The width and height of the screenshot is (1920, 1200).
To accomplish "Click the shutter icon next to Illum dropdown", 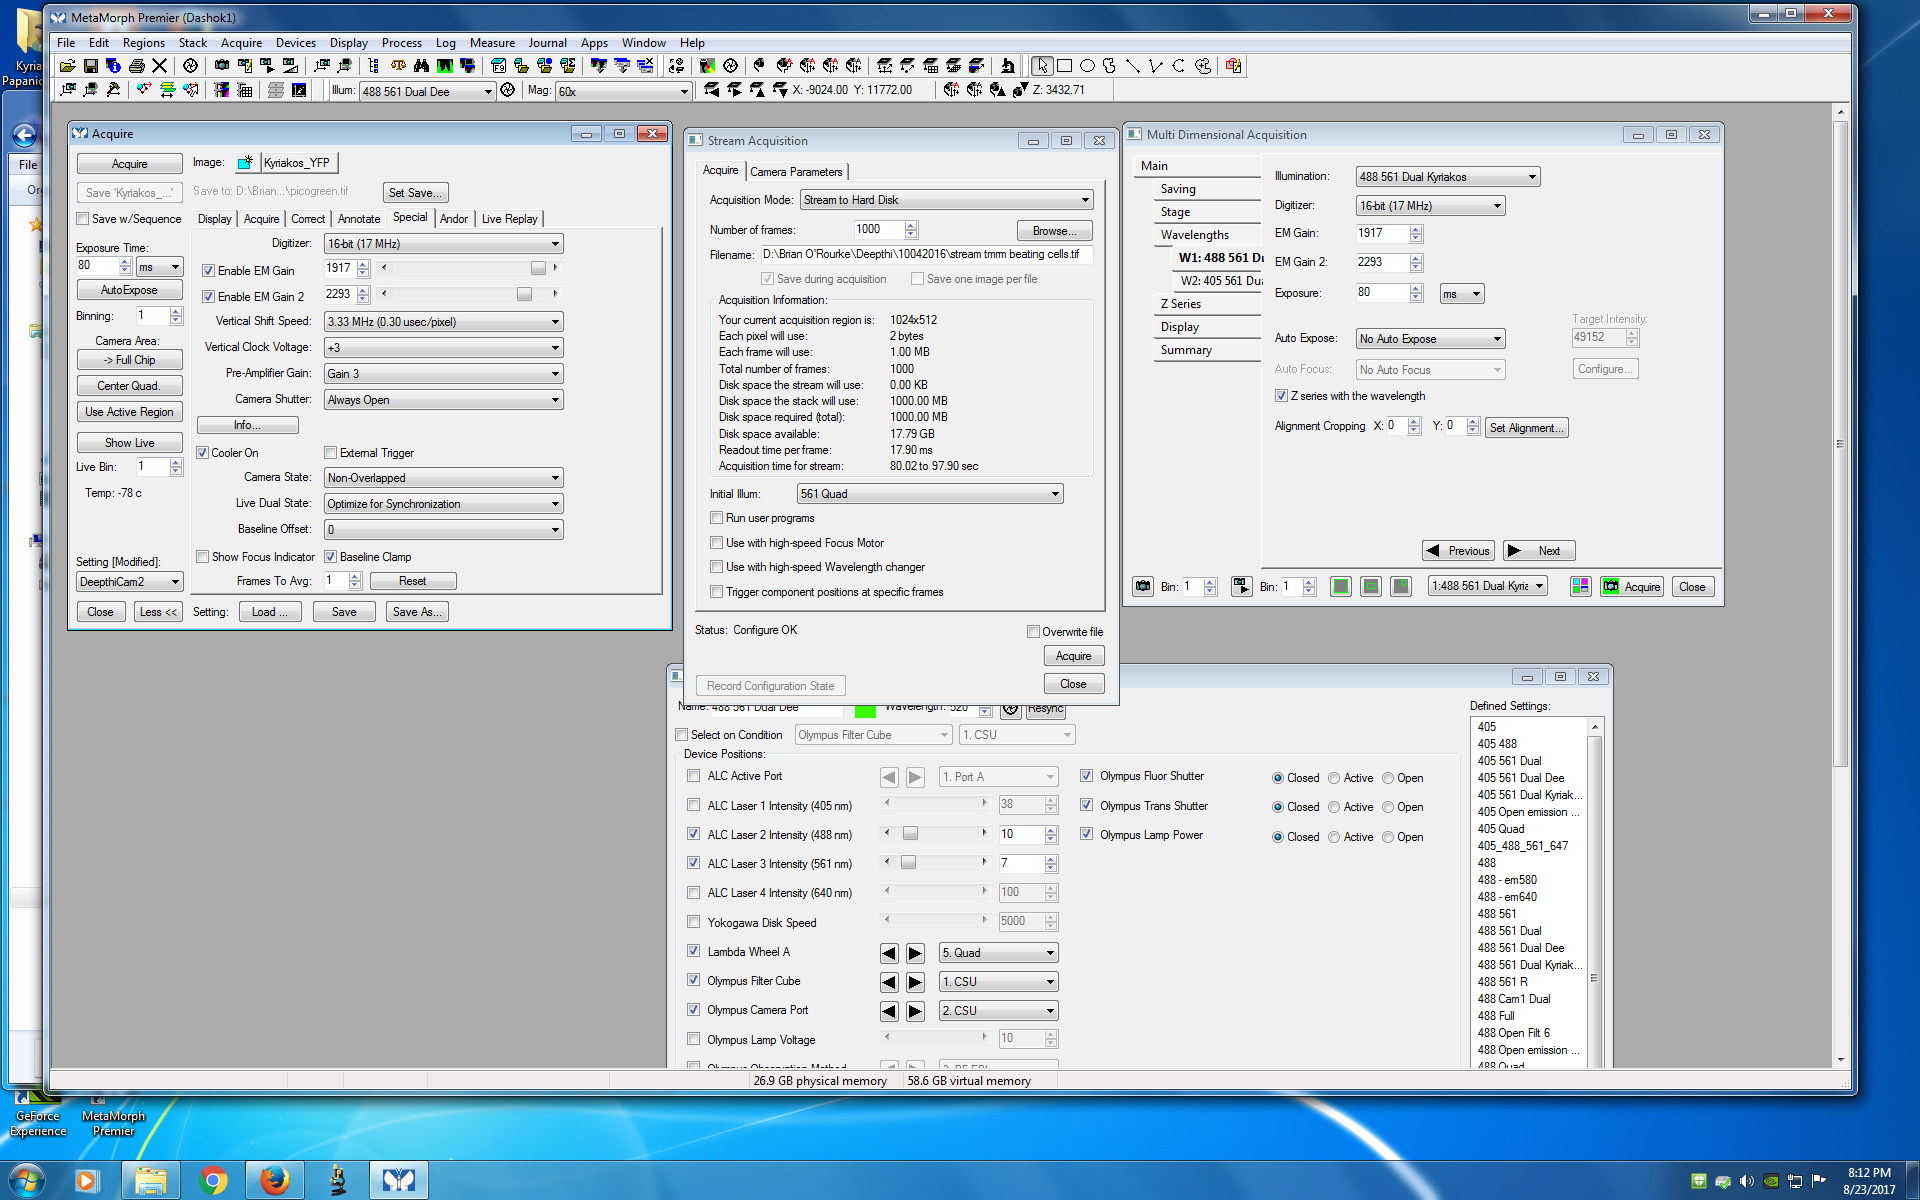I will 508,90.
